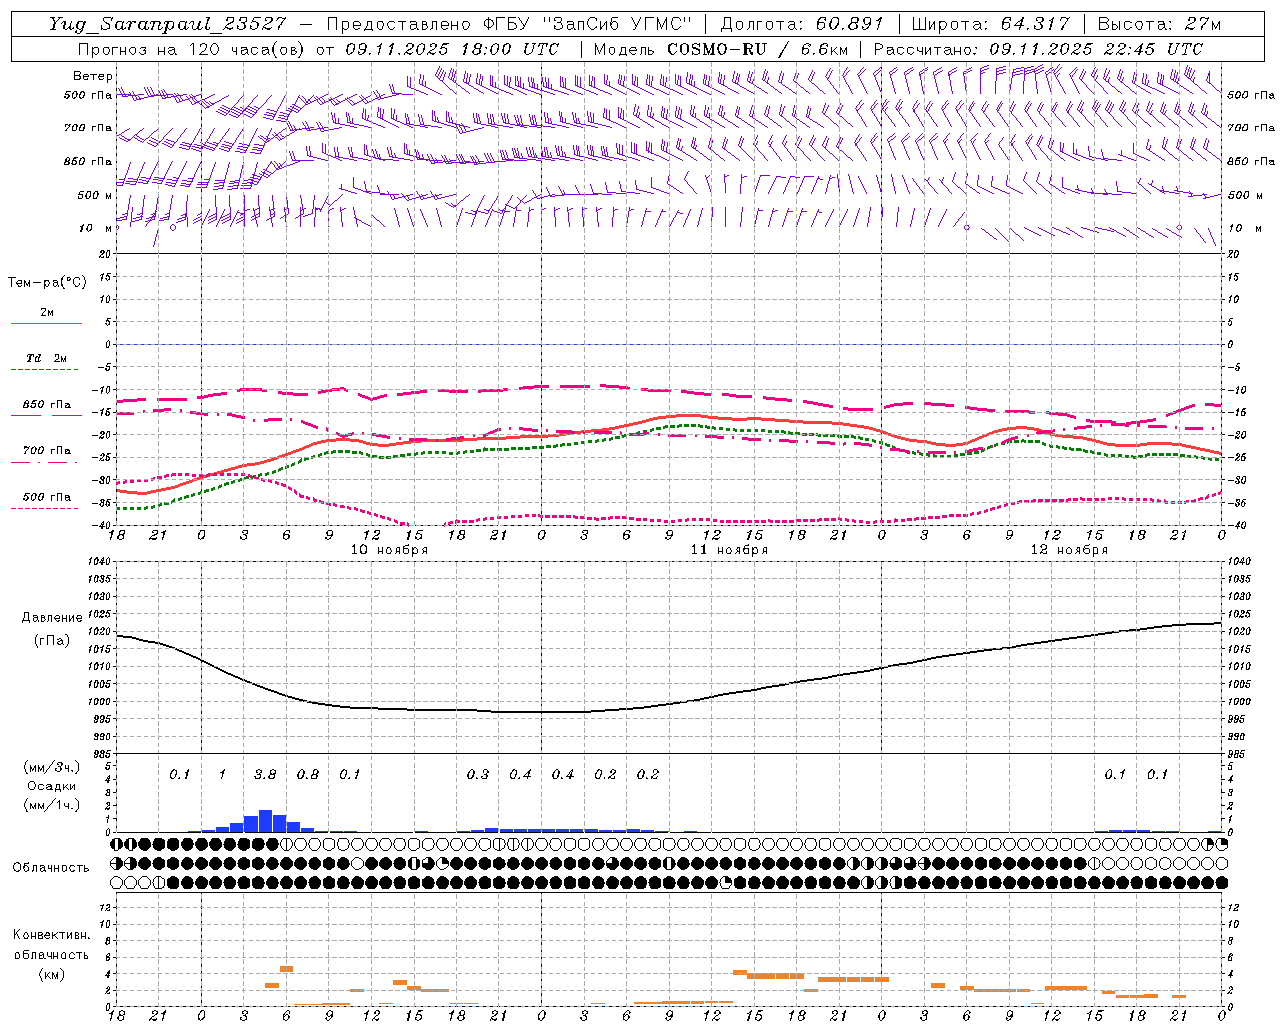The image size is (1280, 1024).
Task: Select the longitude value "Долгота: 60.891"
Action: coord(802,24)
